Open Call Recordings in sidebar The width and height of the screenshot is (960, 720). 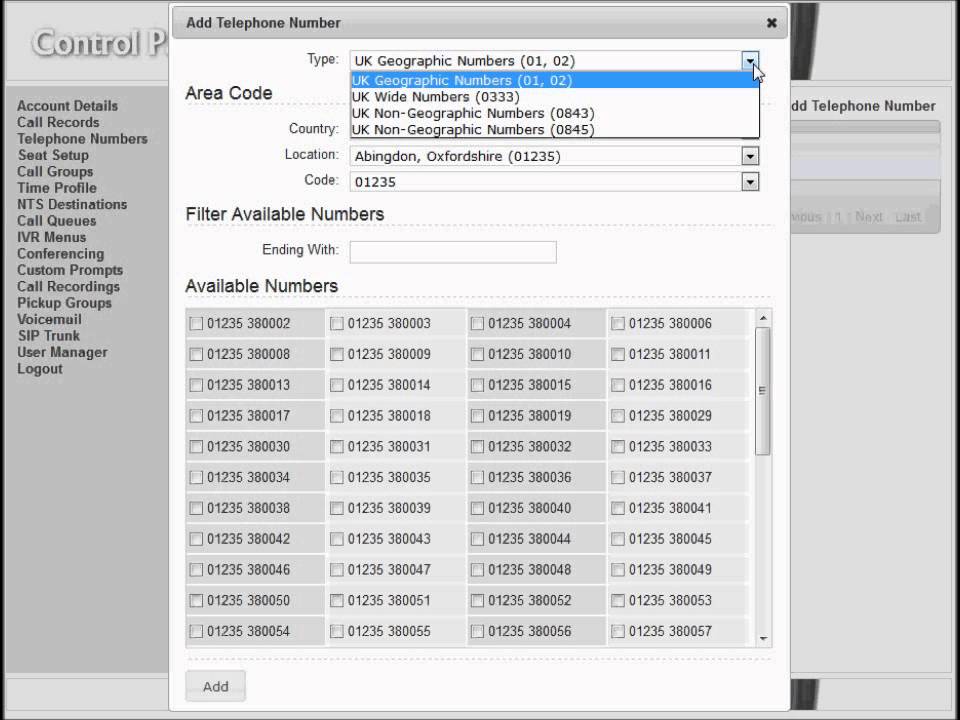point(69,287)
